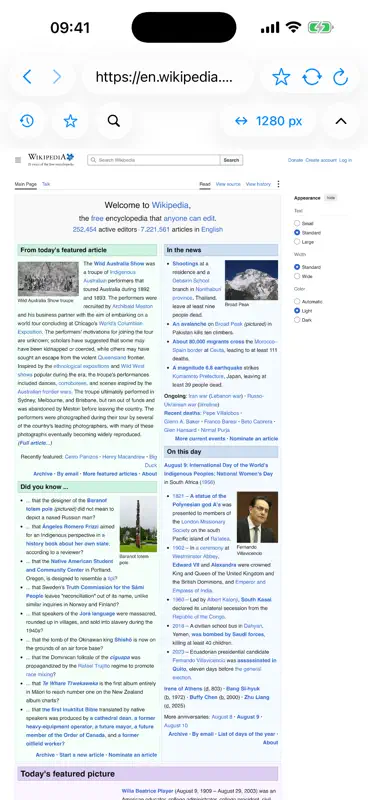
Task: Tap the Wi-Fi status icon
Action: 293,27
